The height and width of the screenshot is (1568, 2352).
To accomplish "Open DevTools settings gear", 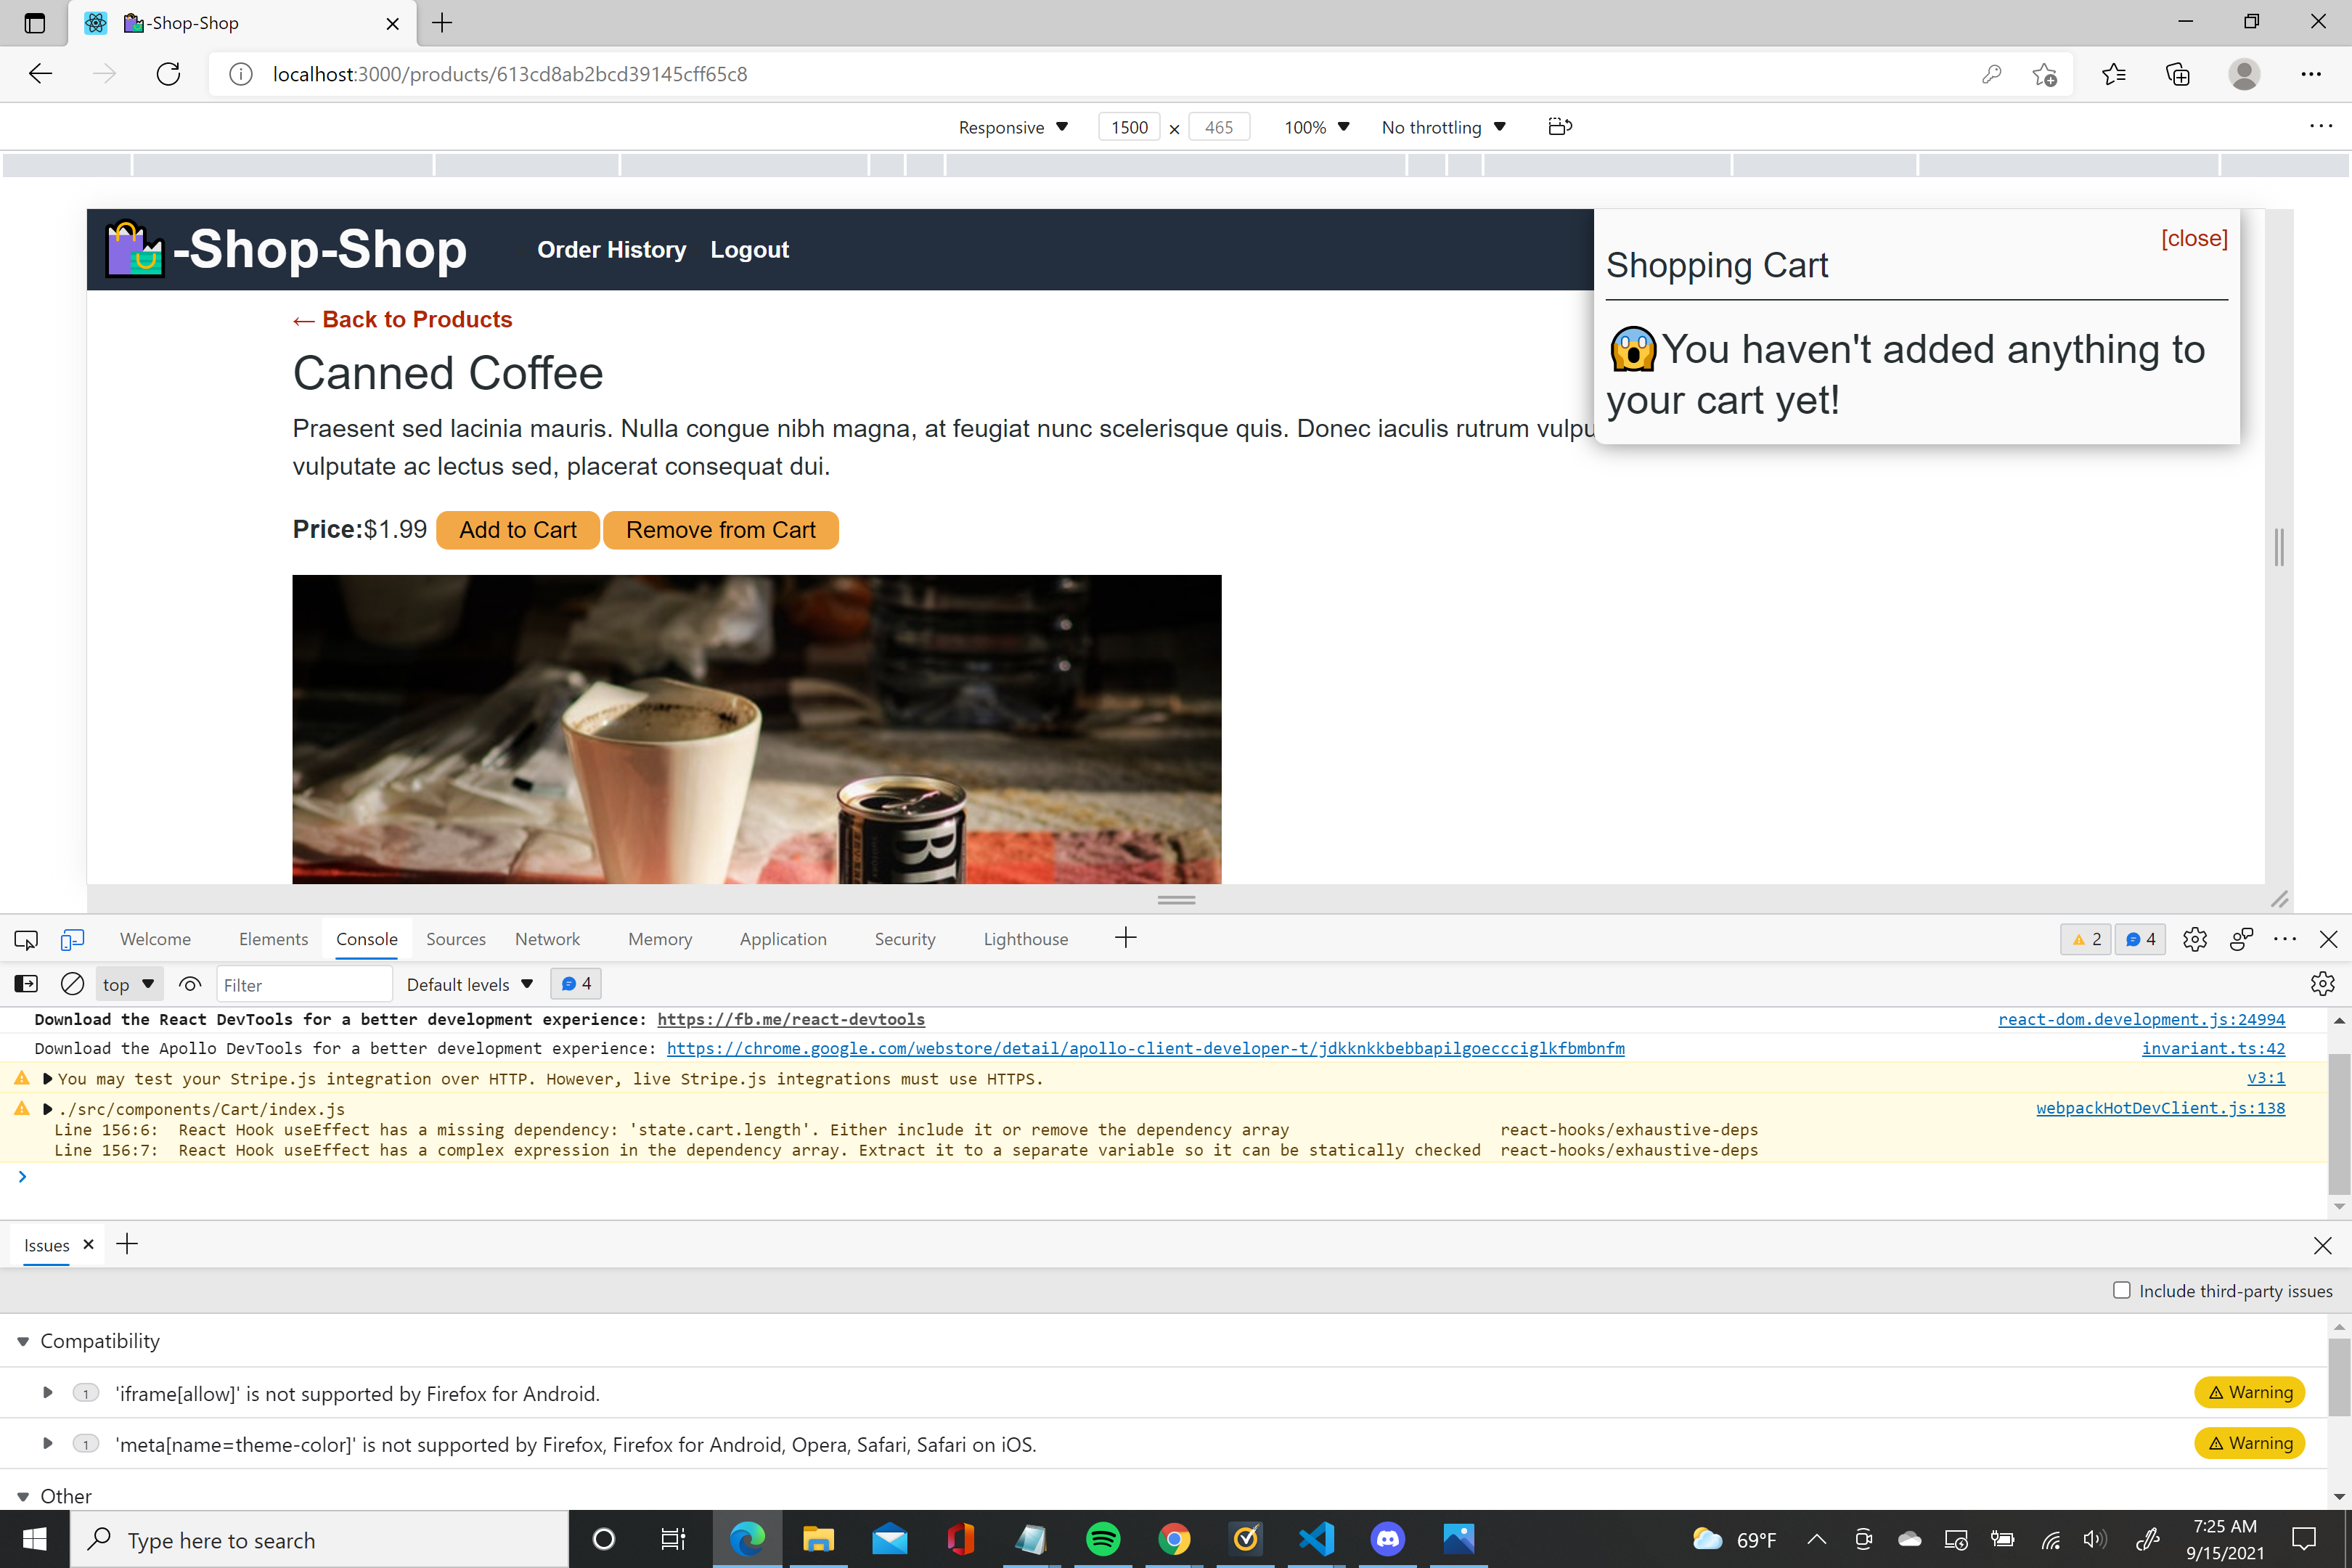I will (2196, 939).
